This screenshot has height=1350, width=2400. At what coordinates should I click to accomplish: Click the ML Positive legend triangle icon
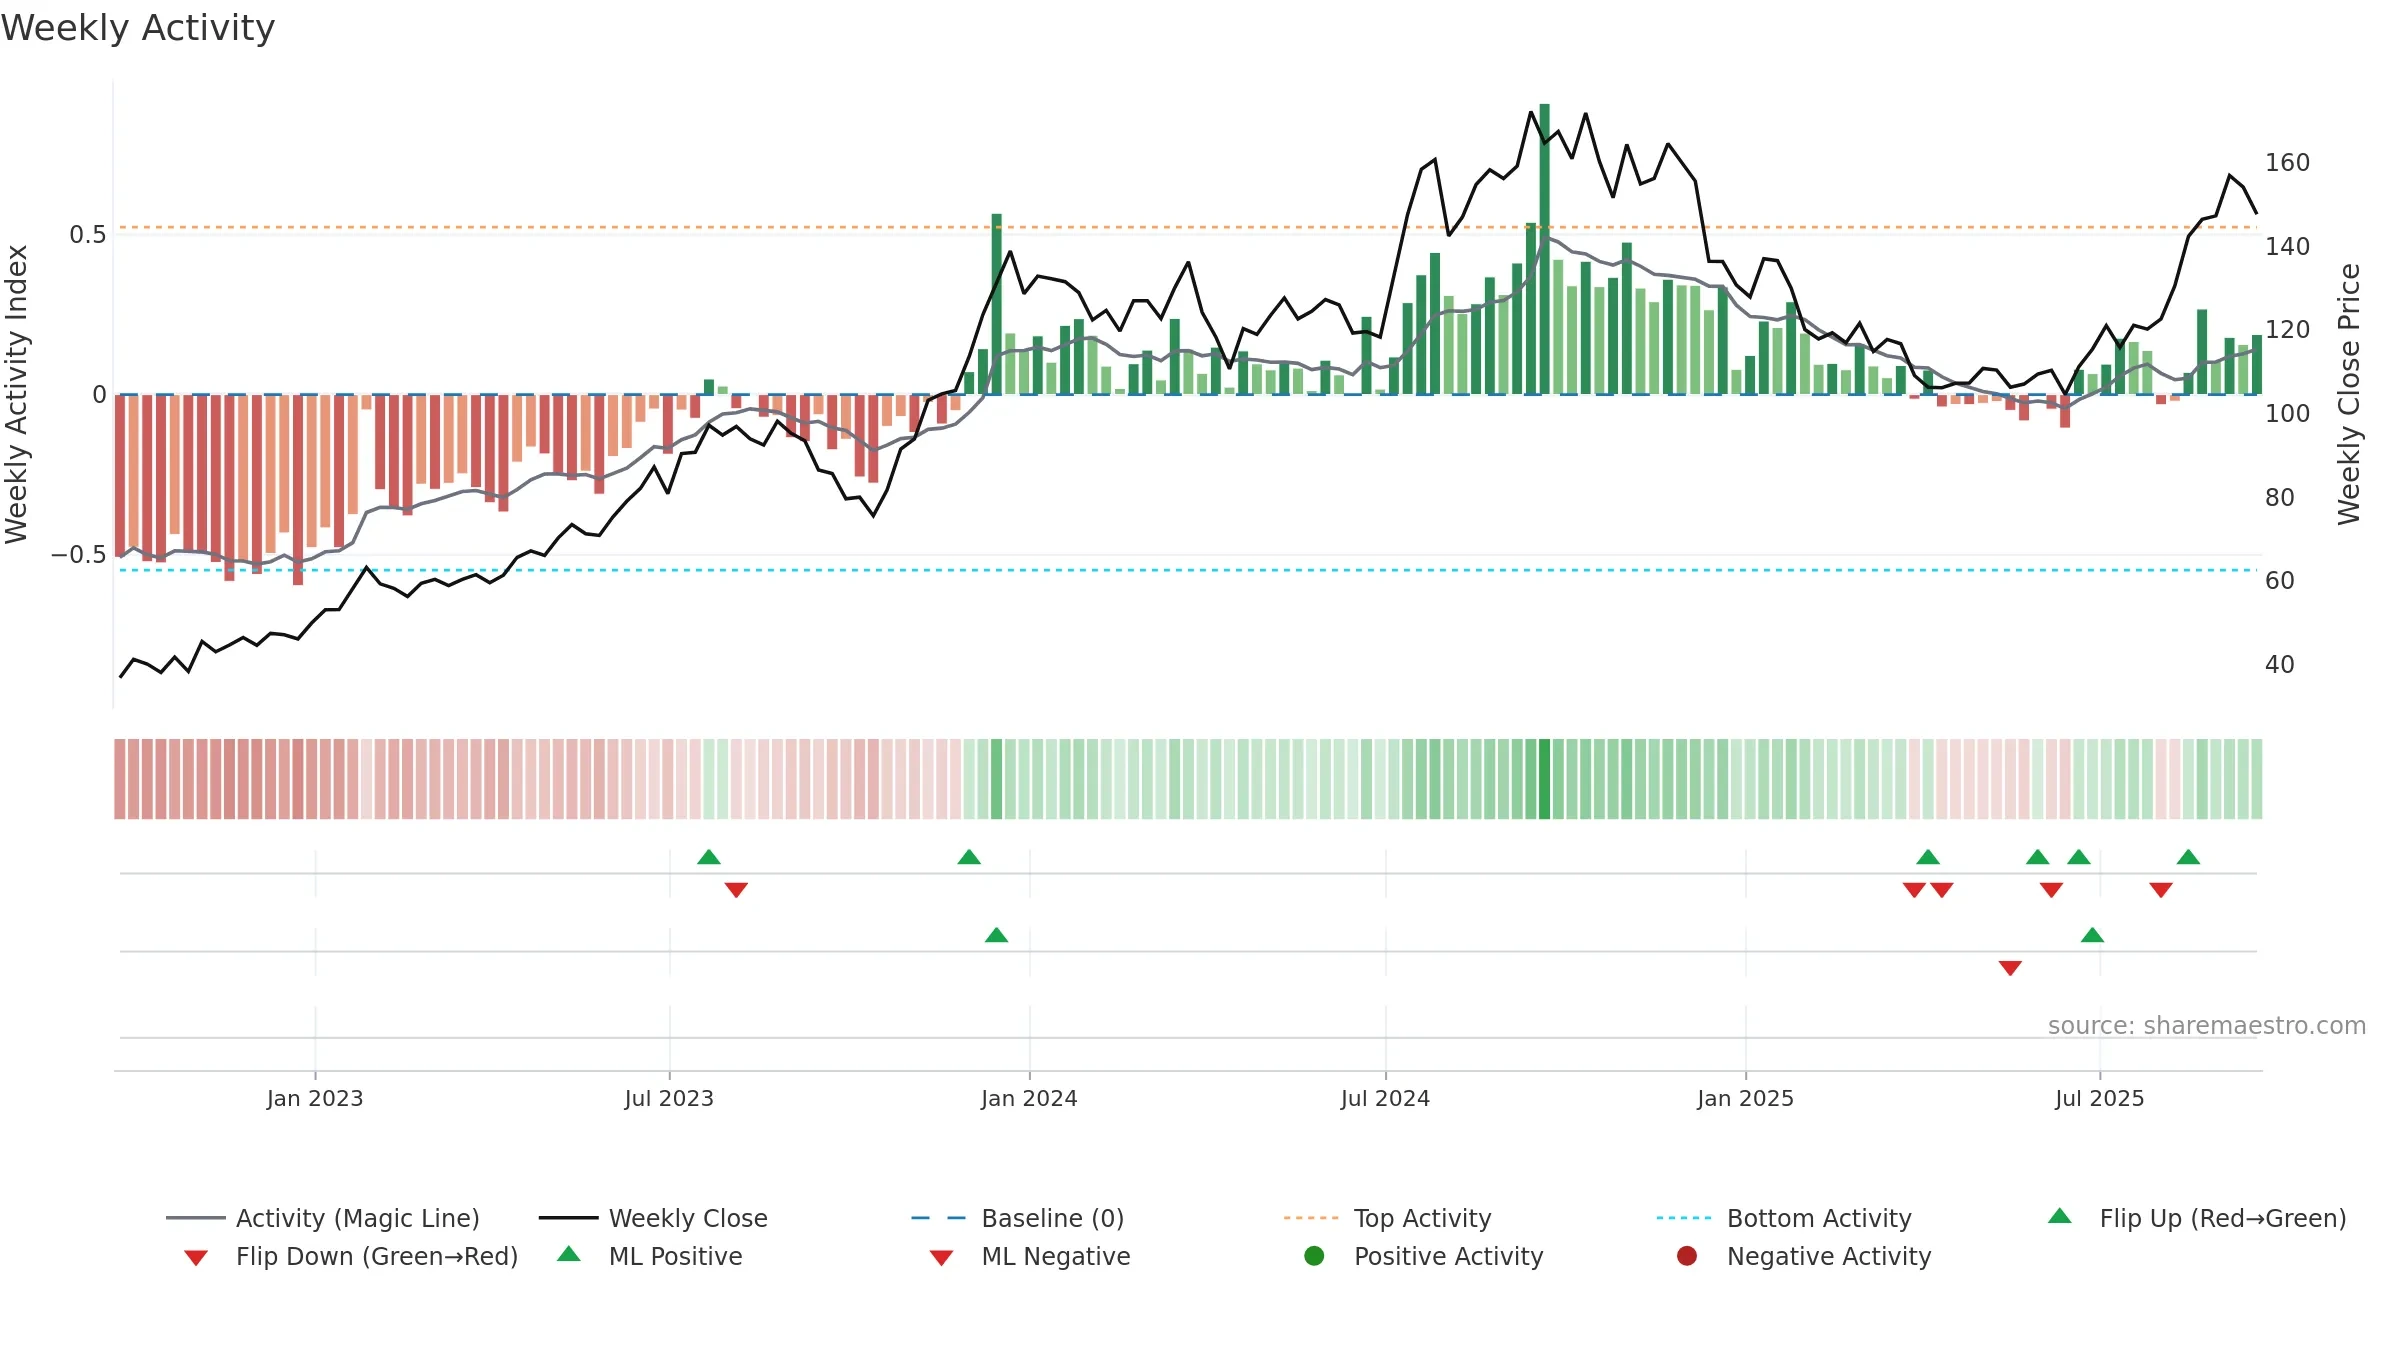(x=569, y=1254)
